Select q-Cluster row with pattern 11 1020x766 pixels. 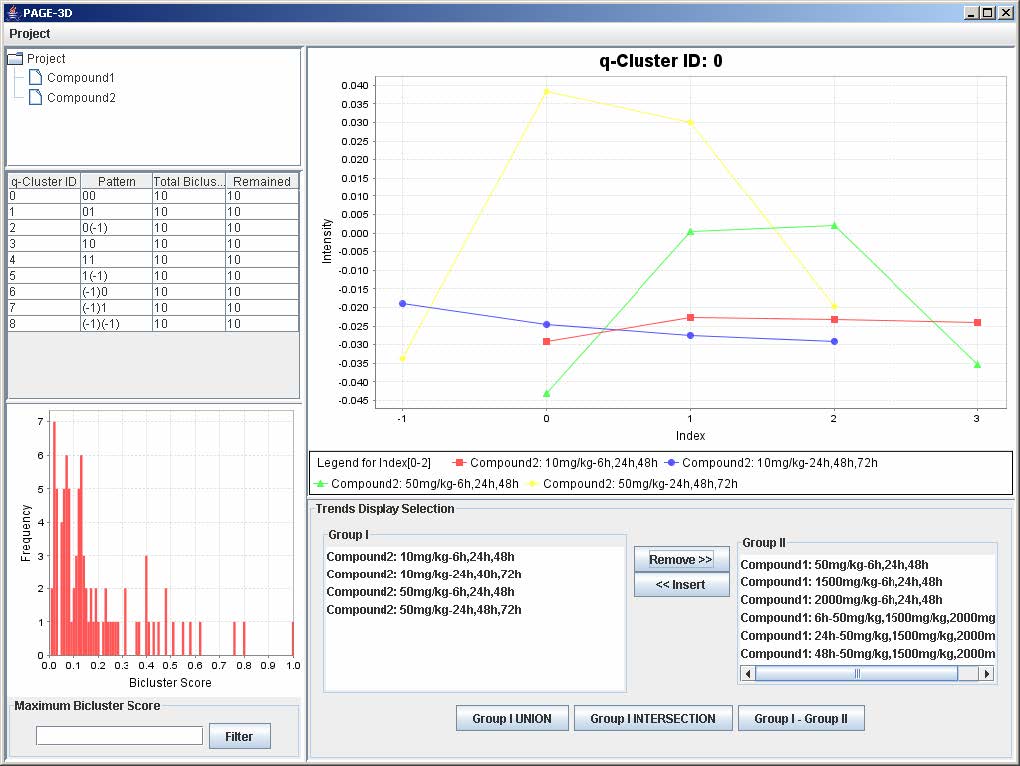pos(154,259)
